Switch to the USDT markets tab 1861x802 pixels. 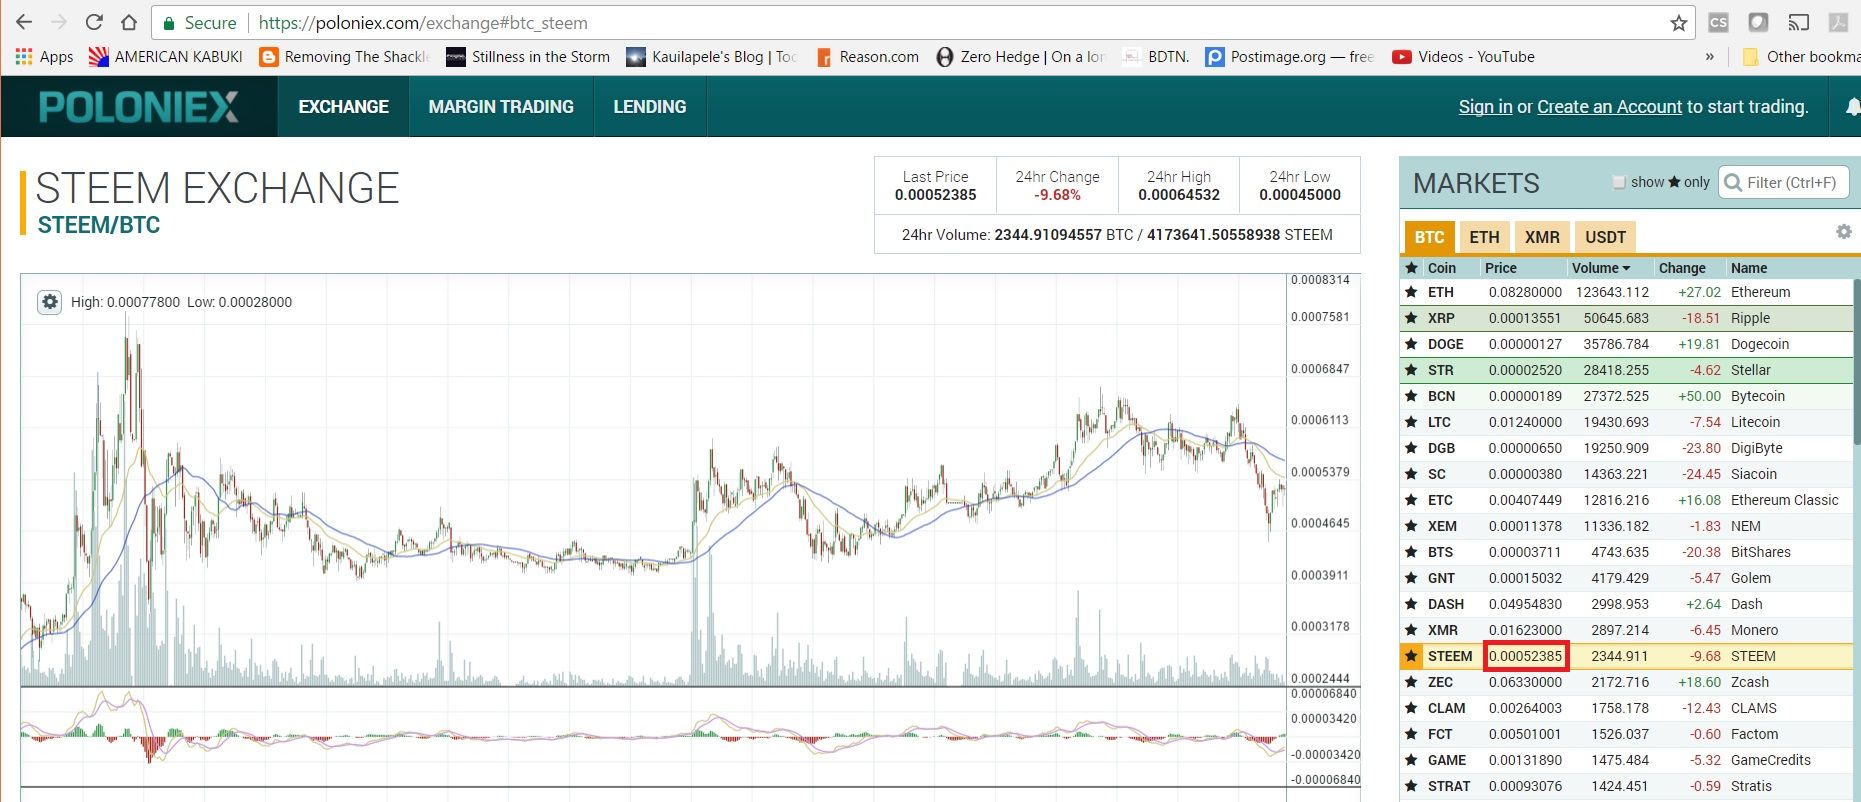pyautogui.click(x=1605, y=237)
